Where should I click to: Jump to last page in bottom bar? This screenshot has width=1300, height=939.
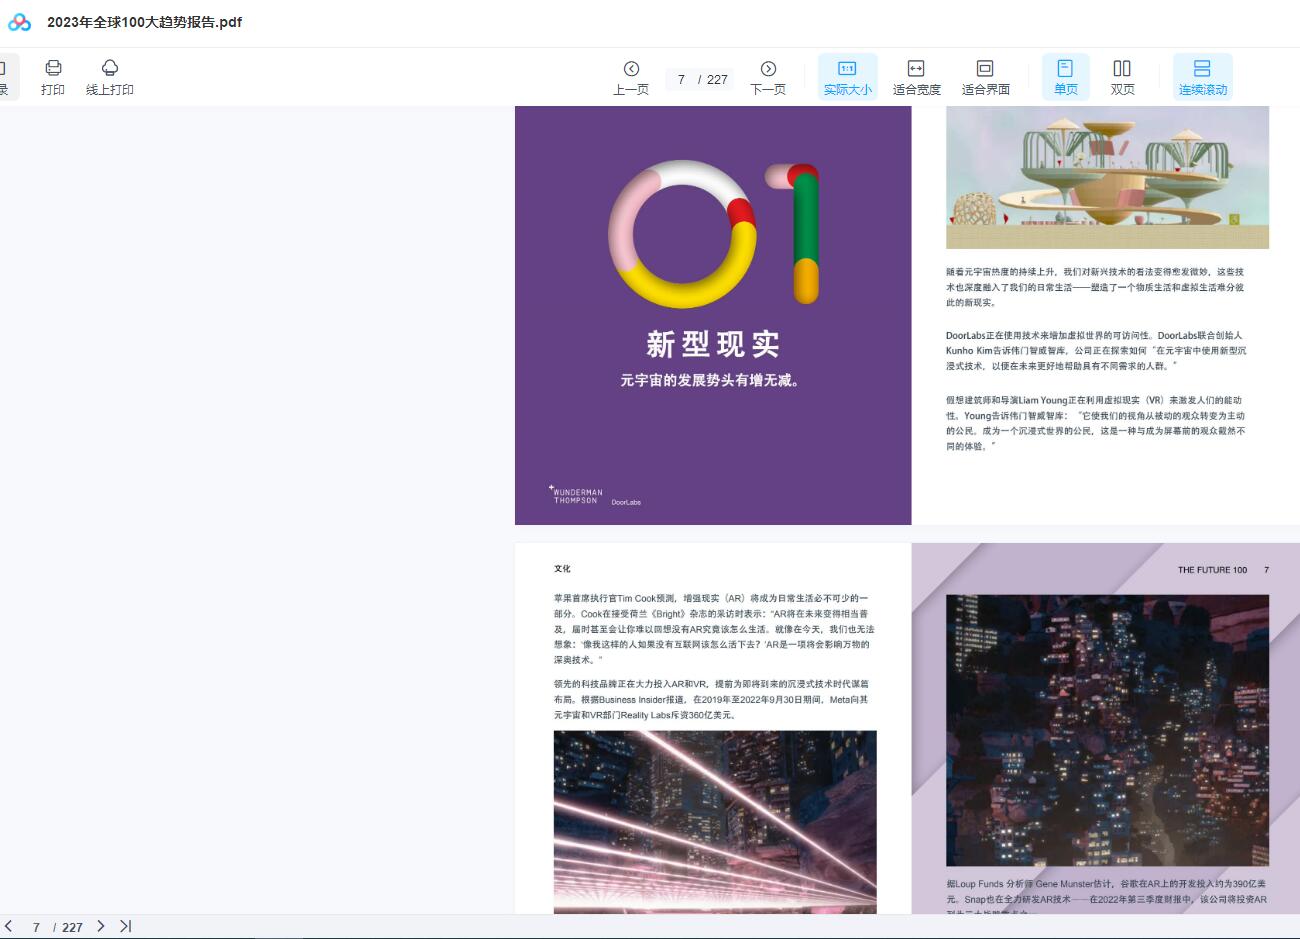coord(125,926)
